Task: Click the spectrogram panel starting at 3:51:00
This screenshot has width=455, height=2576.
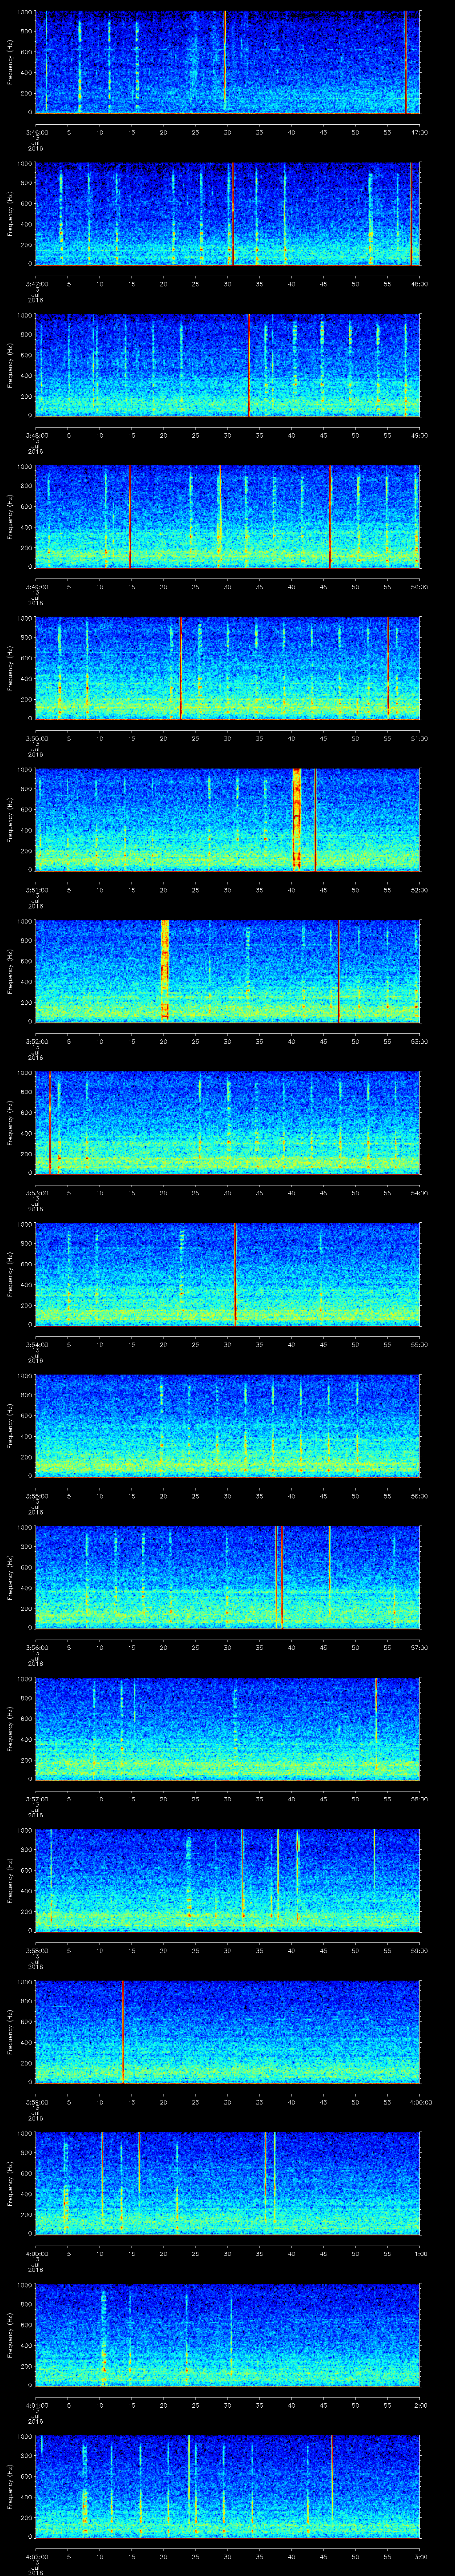Action: pyautogui.click(x=228, y=819)
